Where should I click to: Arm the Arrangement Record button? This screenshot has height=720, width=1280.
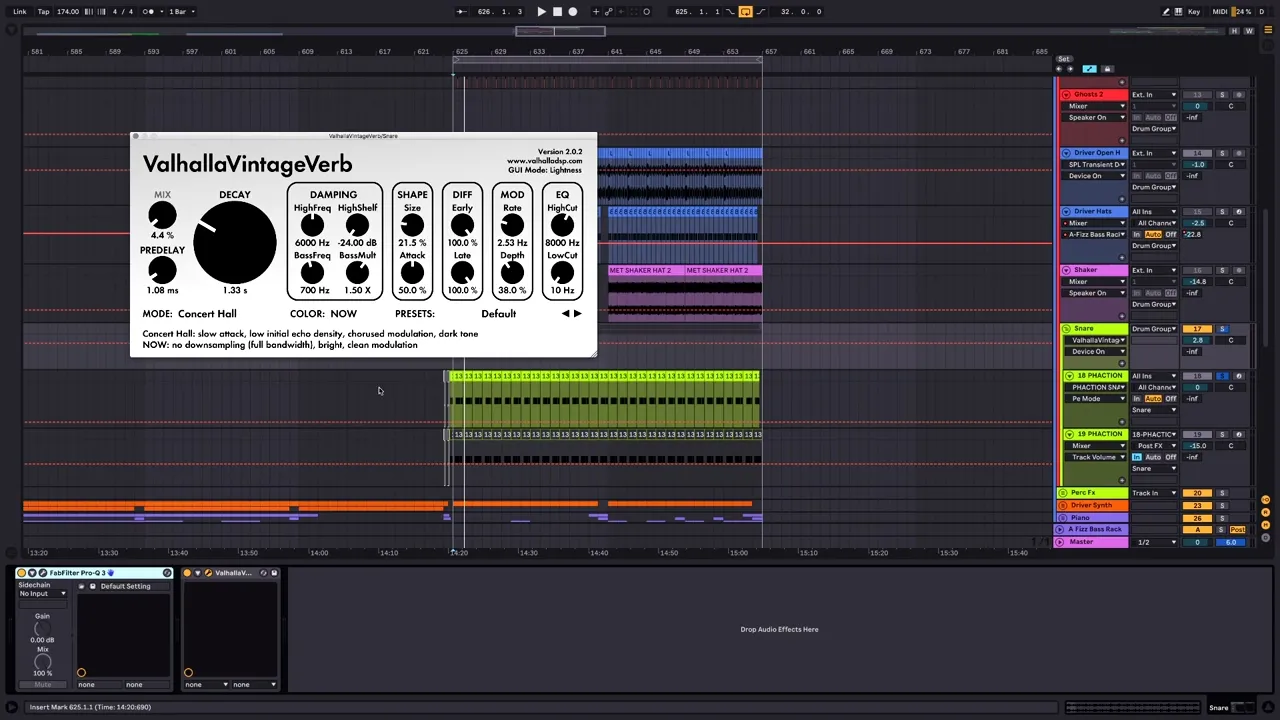point(573,12)
